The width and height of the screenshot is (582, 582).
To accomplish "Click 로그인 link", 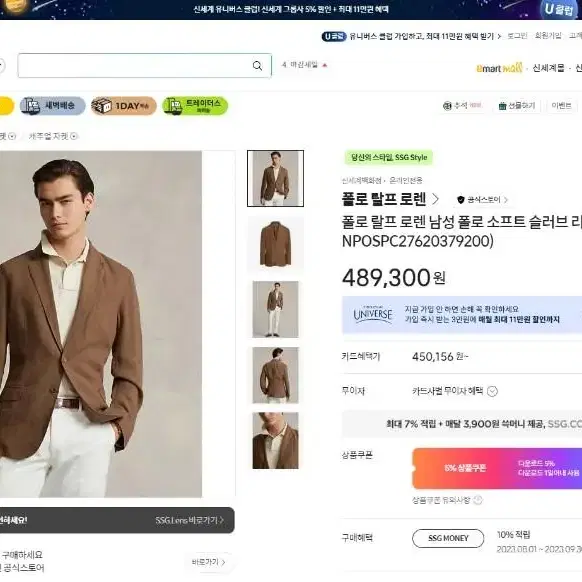I will [517, 36].
